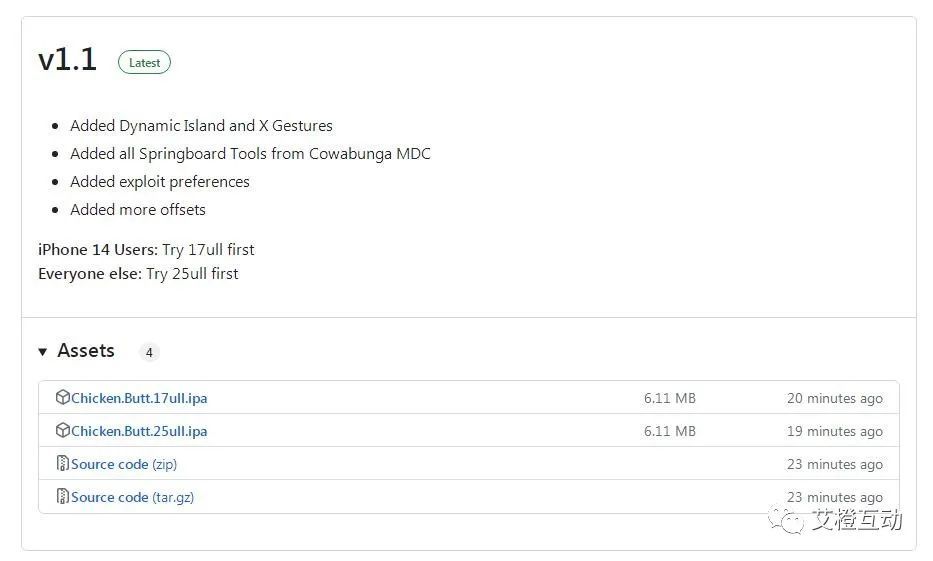Image resolution: width=933 pixels, height=561 pixels.
Task: Download the Chicken.Butt.17ull.ipa file
Action: [x=139, y=398]
